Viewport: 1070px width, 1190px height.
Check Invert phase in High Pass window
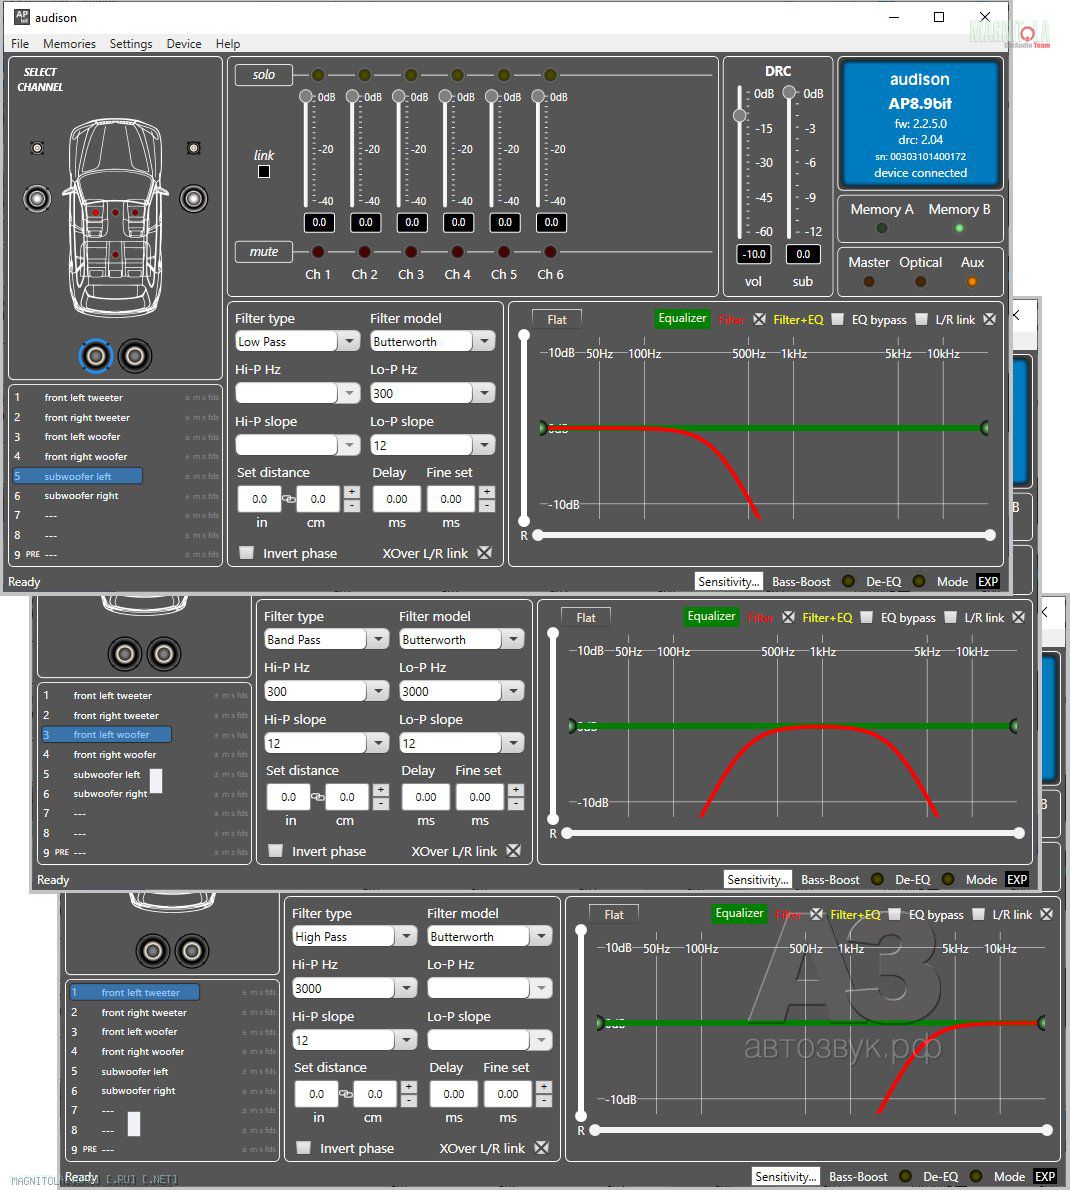click(x=304, y=1148)
